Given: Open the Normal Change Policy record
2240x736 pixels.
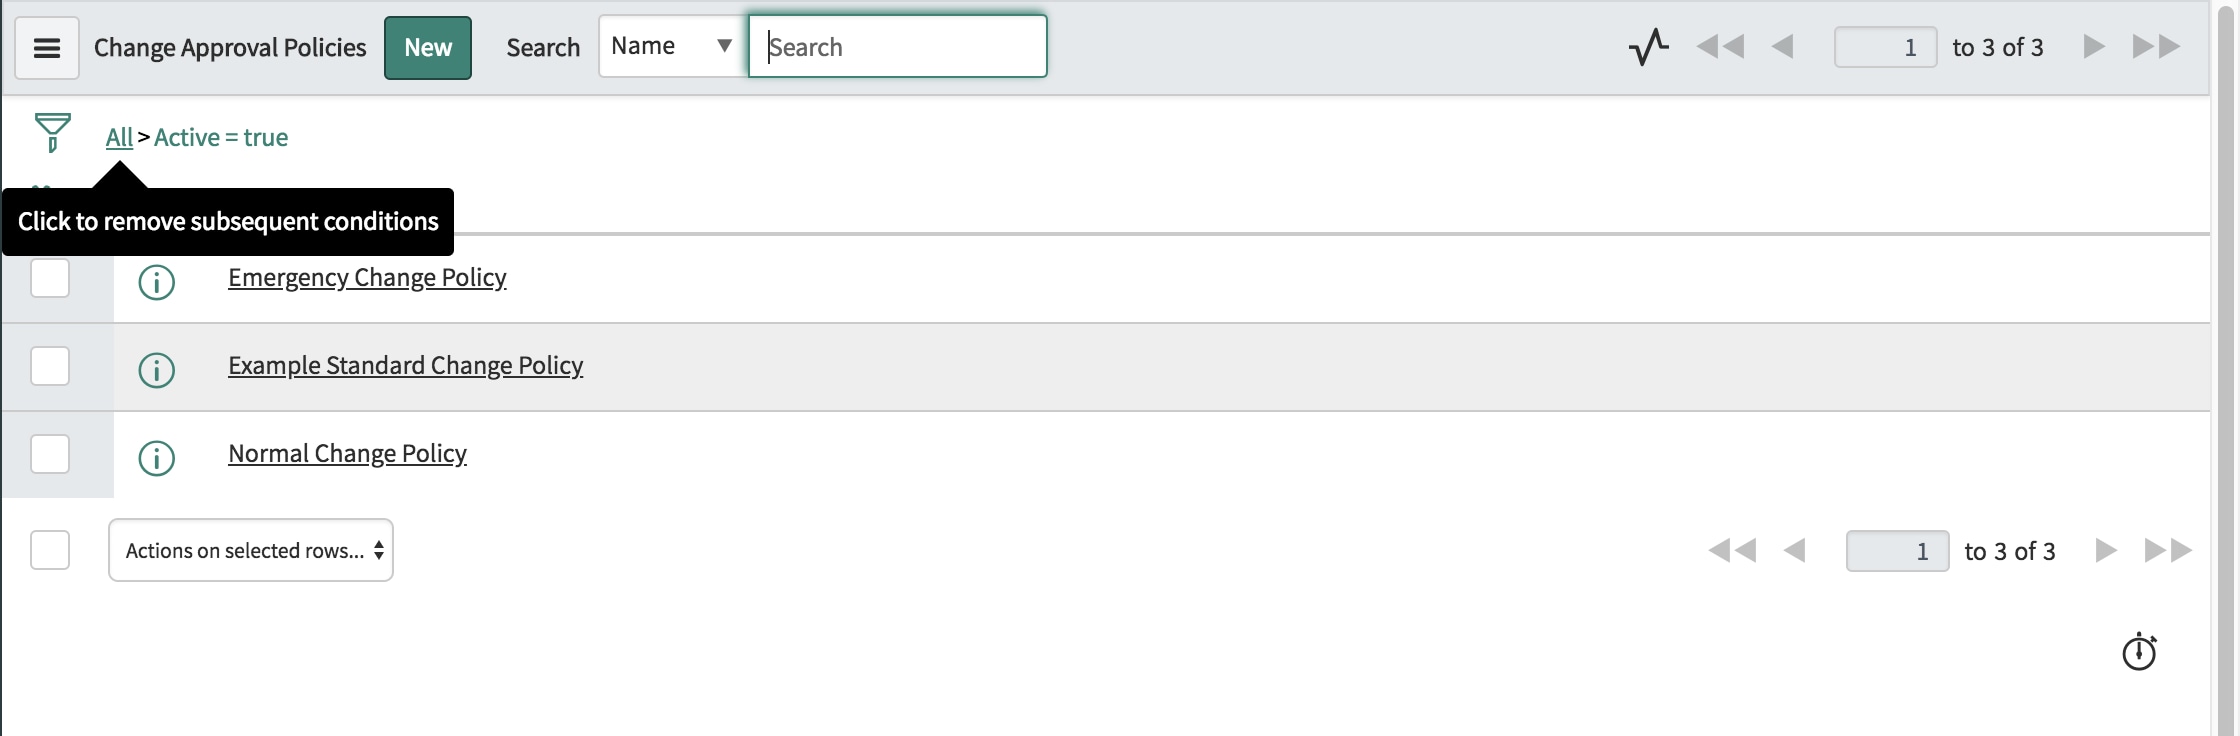Looking at the screenshot, I should 347,453.
